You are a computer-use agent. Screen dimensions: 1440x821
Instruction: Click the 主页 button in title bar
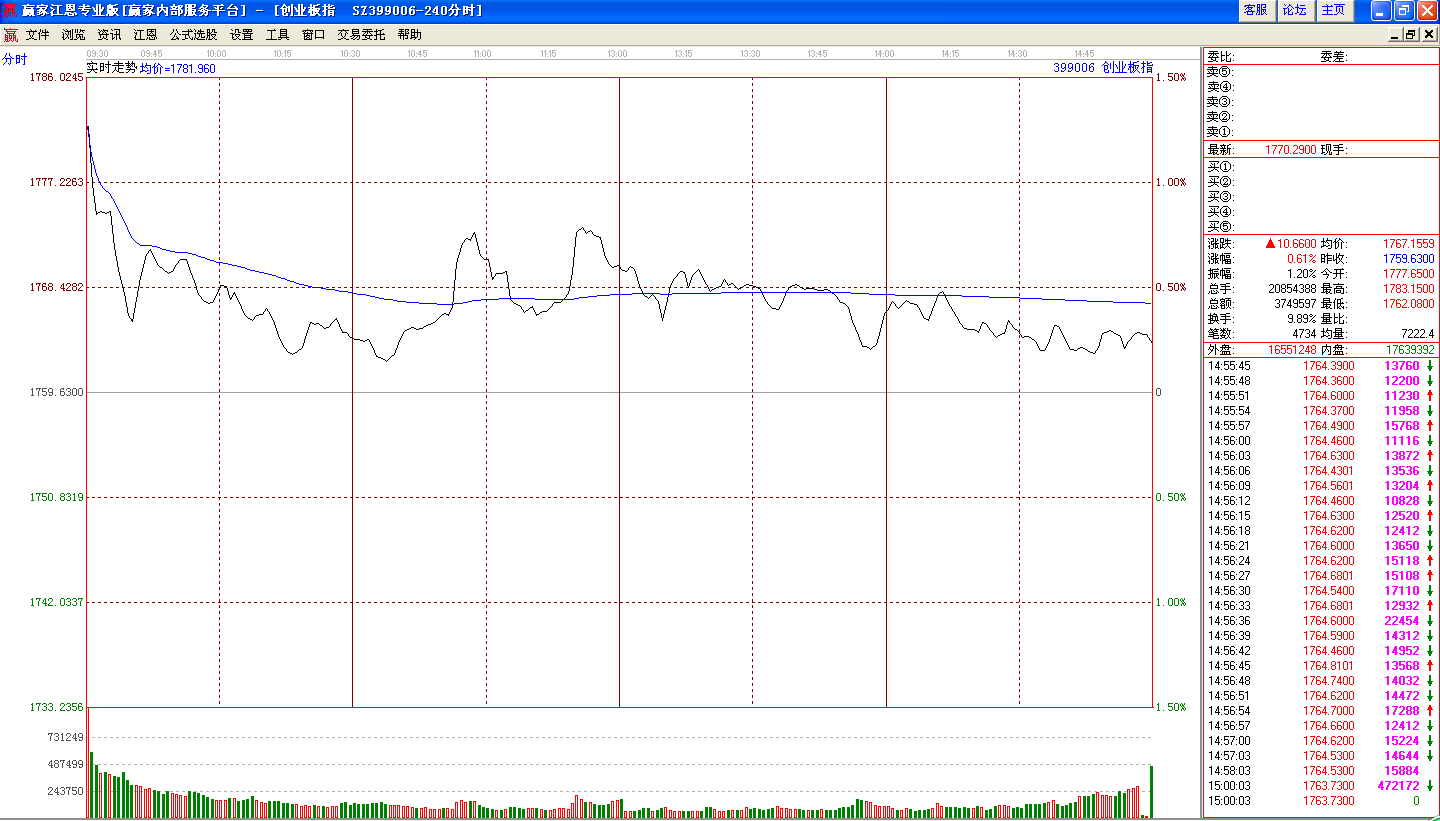(x=1333, y=10)
